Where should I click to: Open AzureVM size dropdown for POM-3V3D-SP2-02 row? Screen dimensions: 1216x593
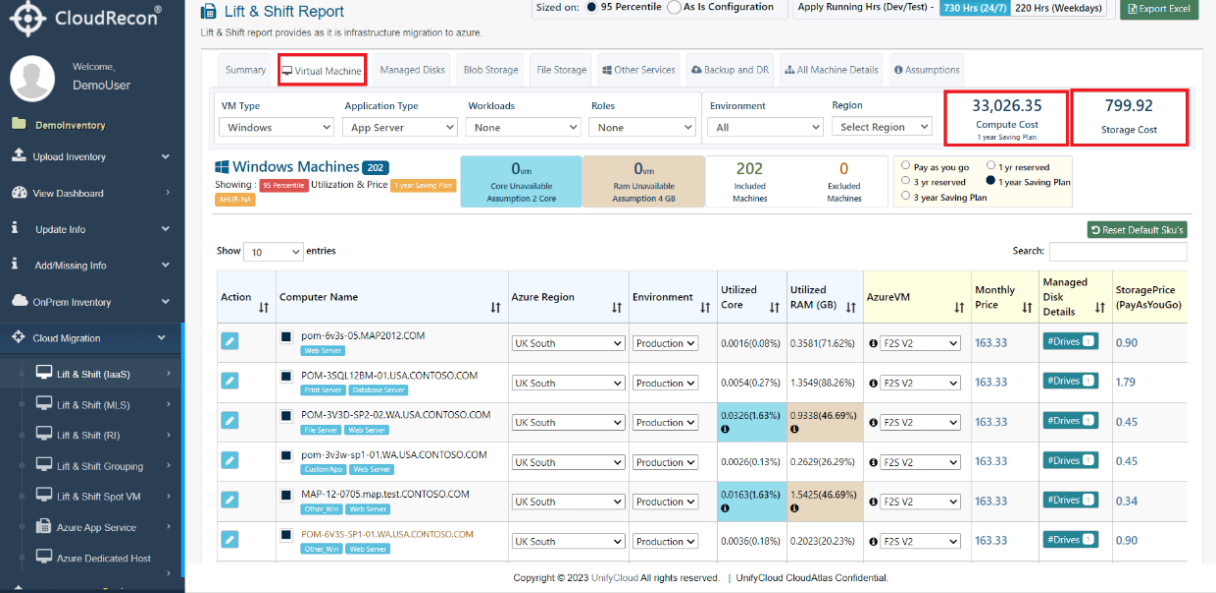tap(918, 422)
